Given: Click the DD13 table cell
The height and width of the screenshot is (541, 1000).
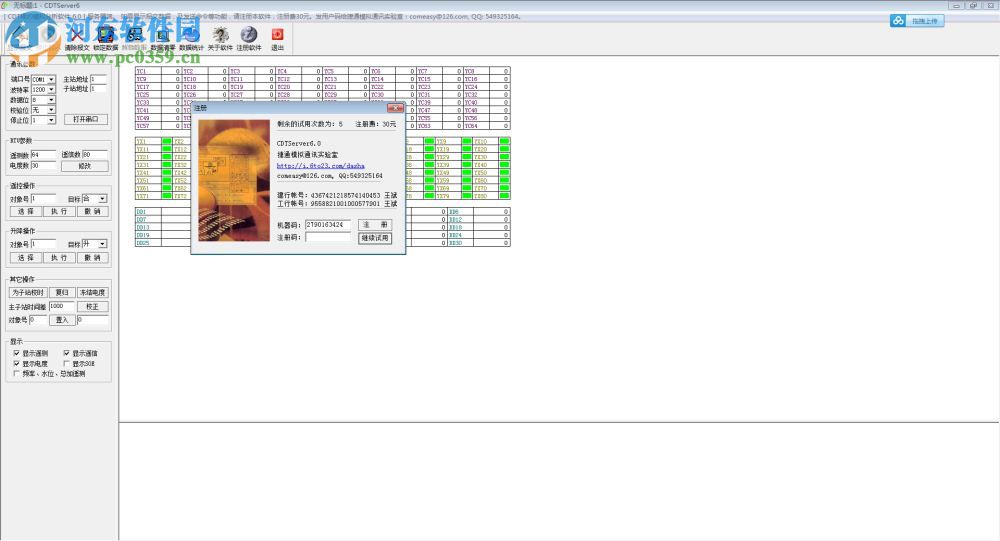Looking at the screenshot, I should point(148,227).
